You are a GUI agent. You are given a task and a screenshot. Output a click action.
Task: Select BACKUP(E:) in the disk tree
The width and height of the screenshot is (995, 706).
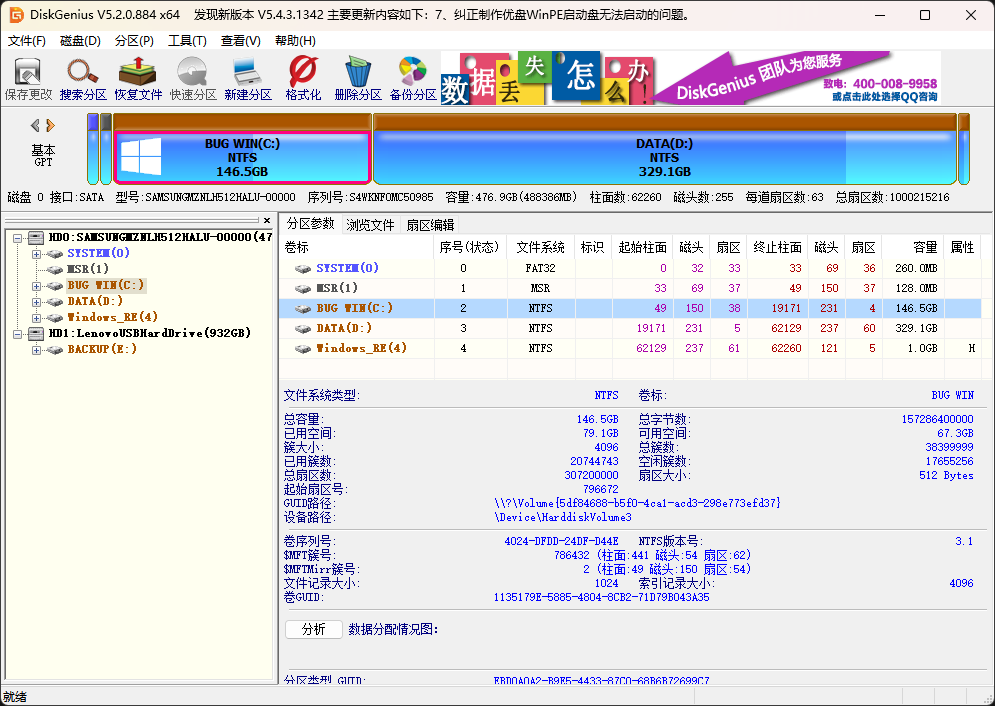tap(101, 349)
